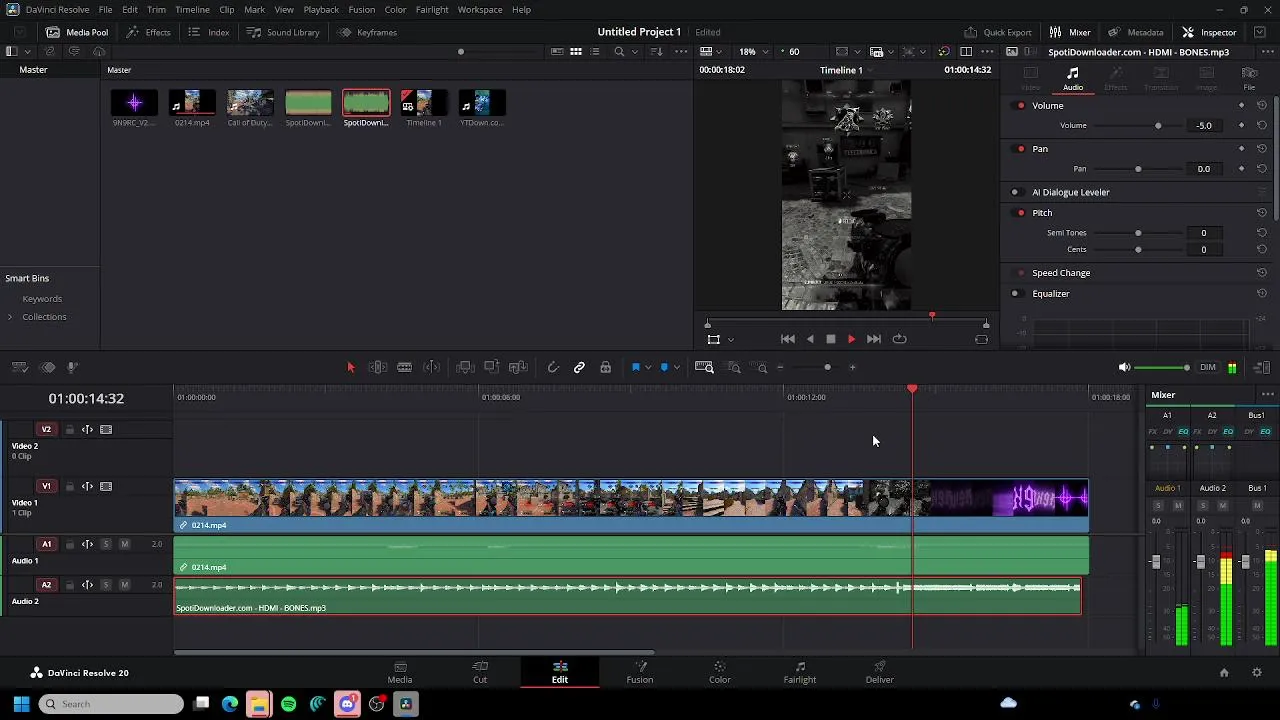Open the Fusion menu in menu bar

click(x=362, y=9)
